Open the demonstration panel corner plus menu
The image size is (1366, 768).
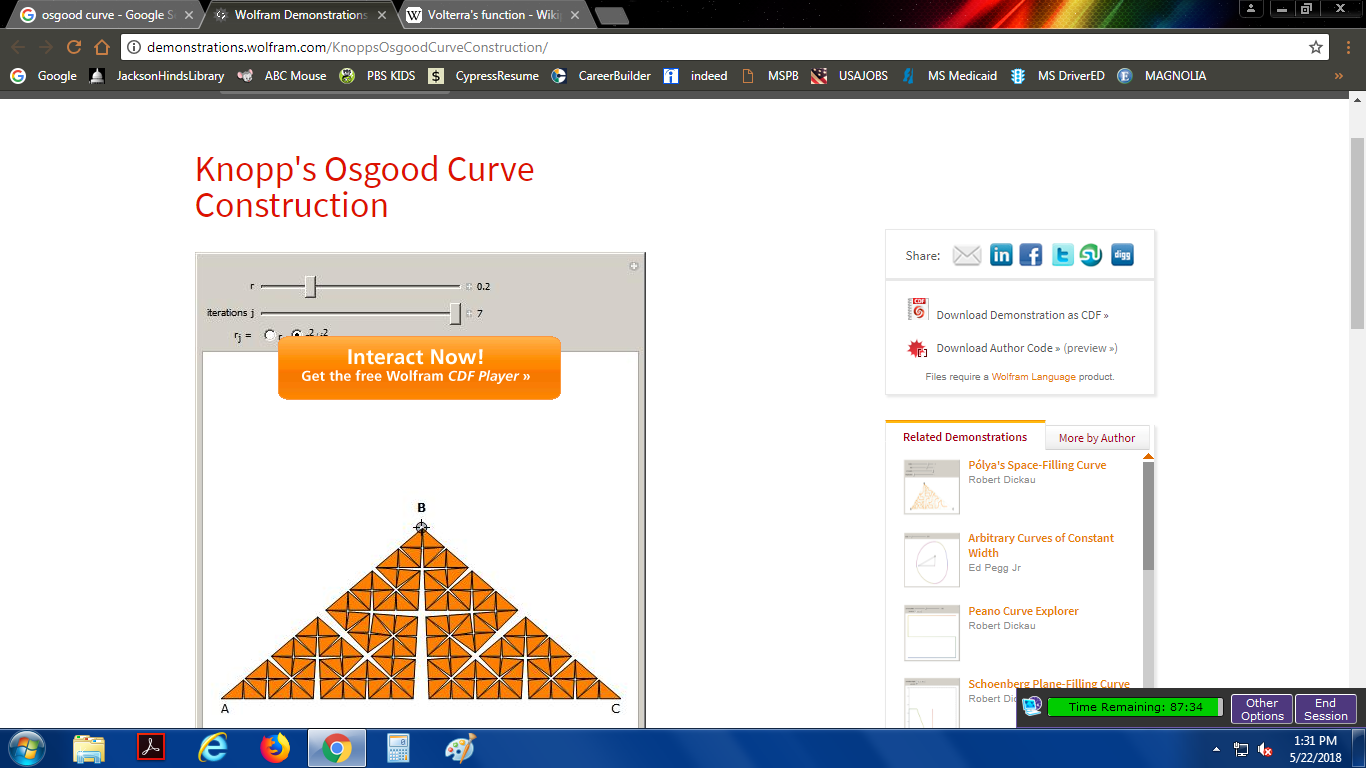coord(634,266)
